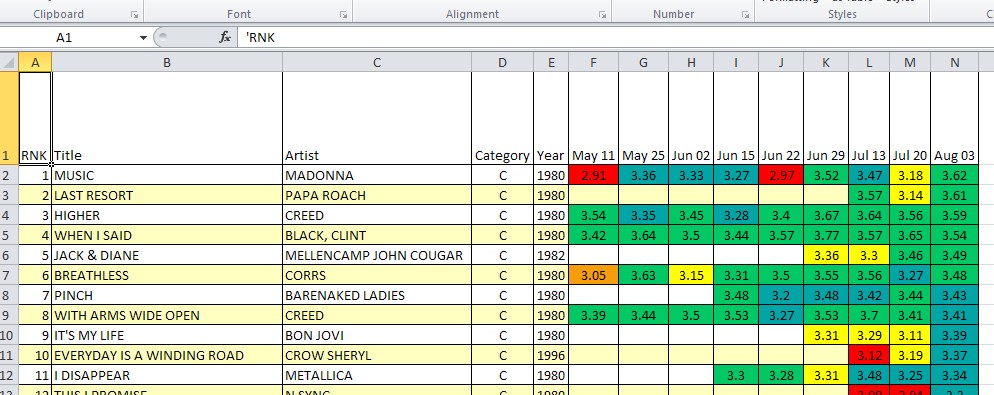
Task: Expand the Name Box dropdown arrow
Action: 143,38
